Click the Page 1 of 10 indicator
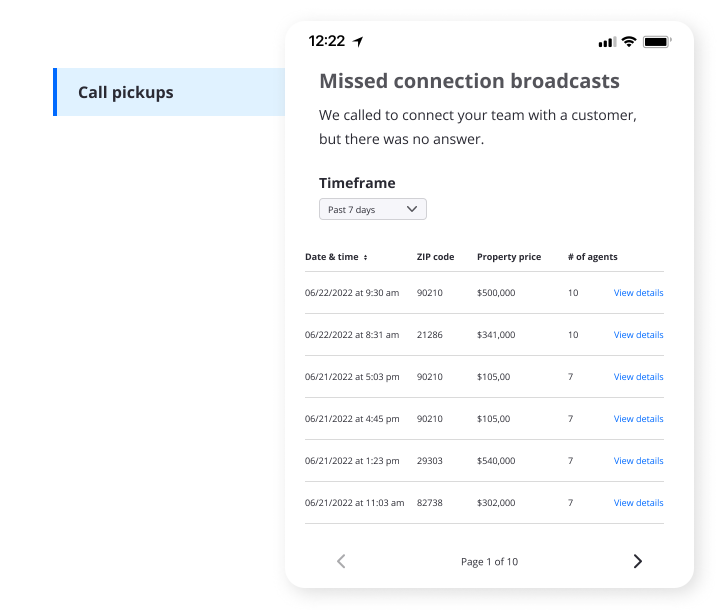Viewport: 726px width, 610px height. pyautogui.click(x=489, y=562)
